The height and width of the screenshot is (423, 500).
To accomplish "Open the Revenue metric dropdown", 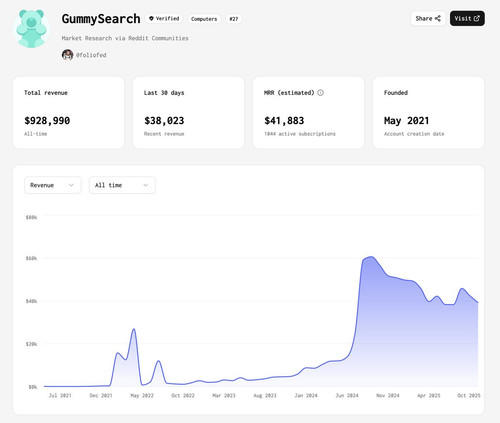I will pyautogui.click(x=53, y=185).
